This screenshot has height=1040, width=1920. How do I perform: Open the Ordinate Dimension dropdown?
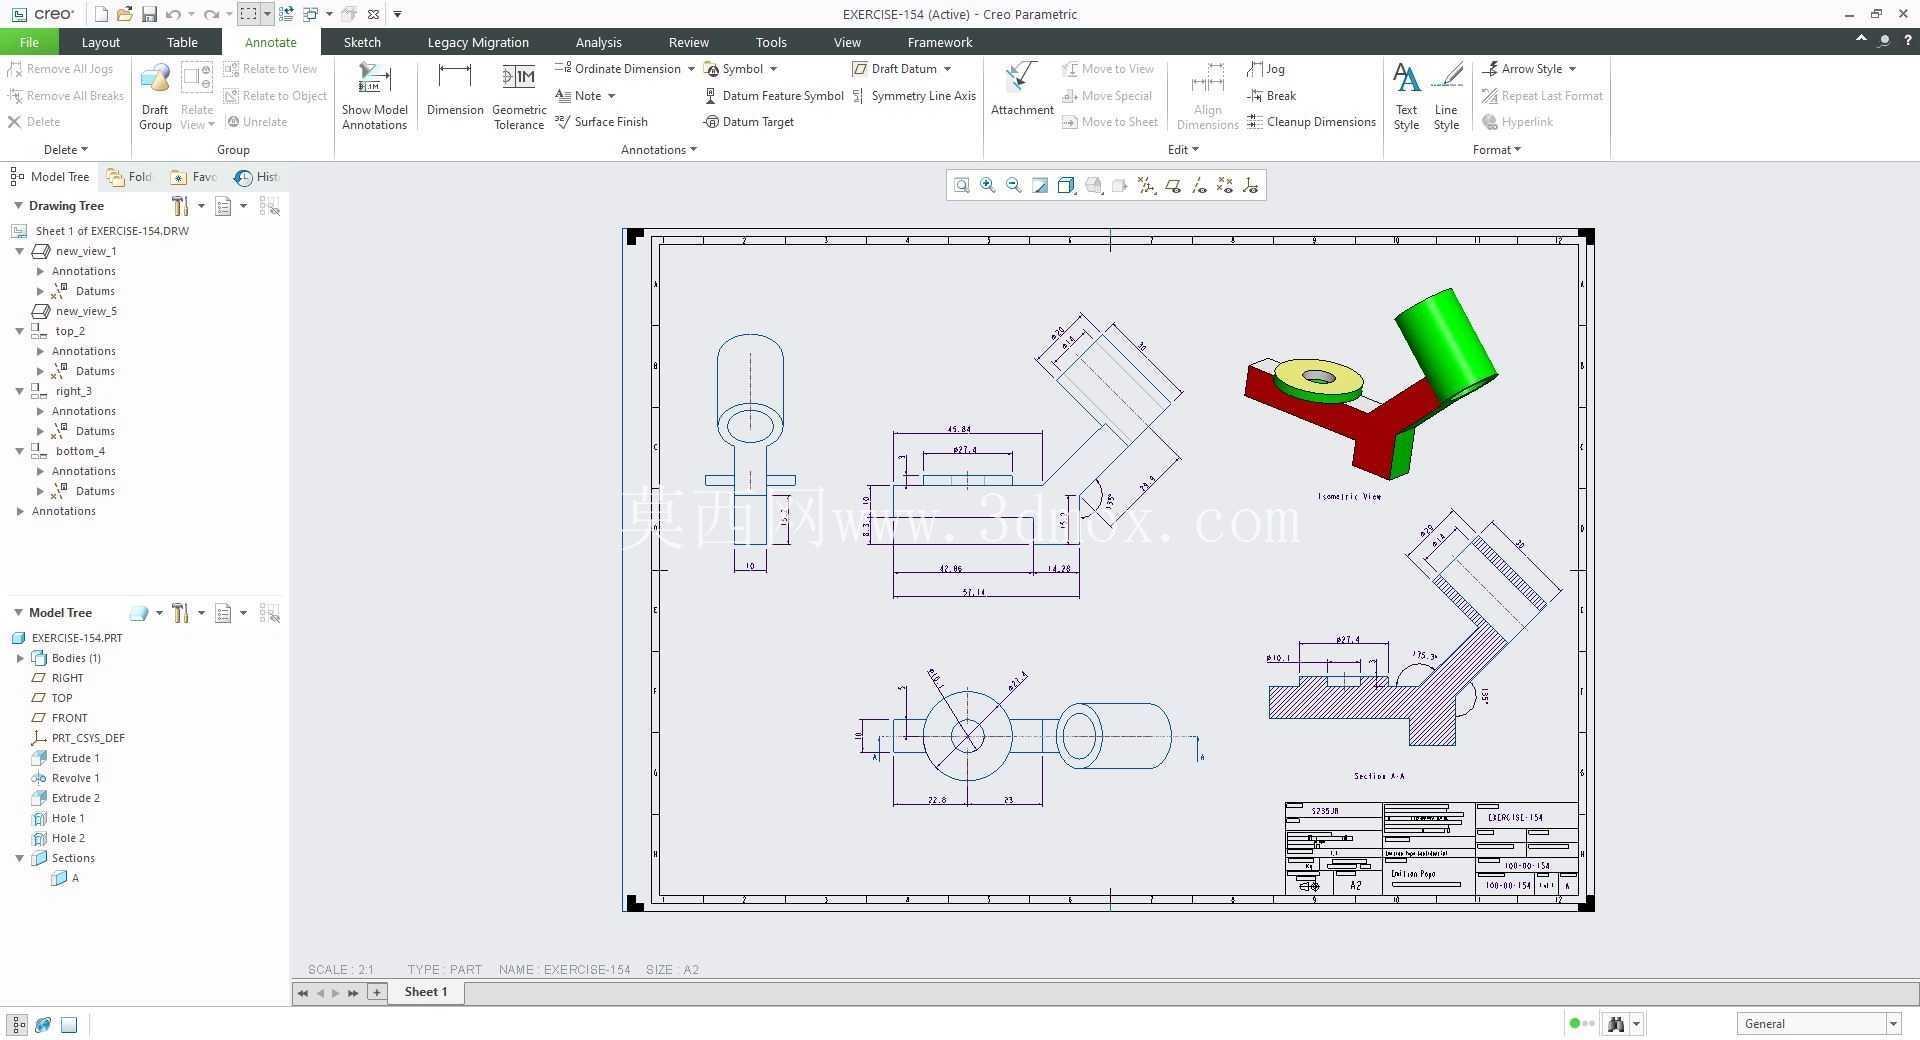[691, 69]
